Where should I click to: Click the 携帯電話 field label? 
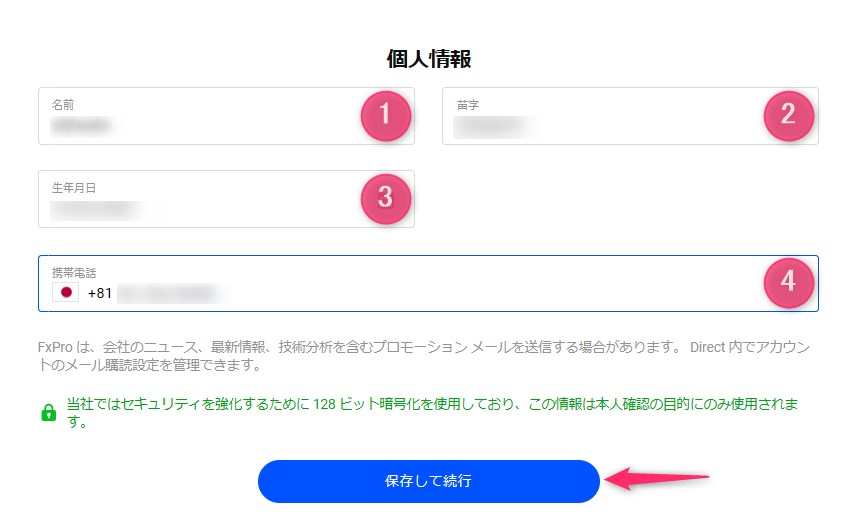(74, 272)
